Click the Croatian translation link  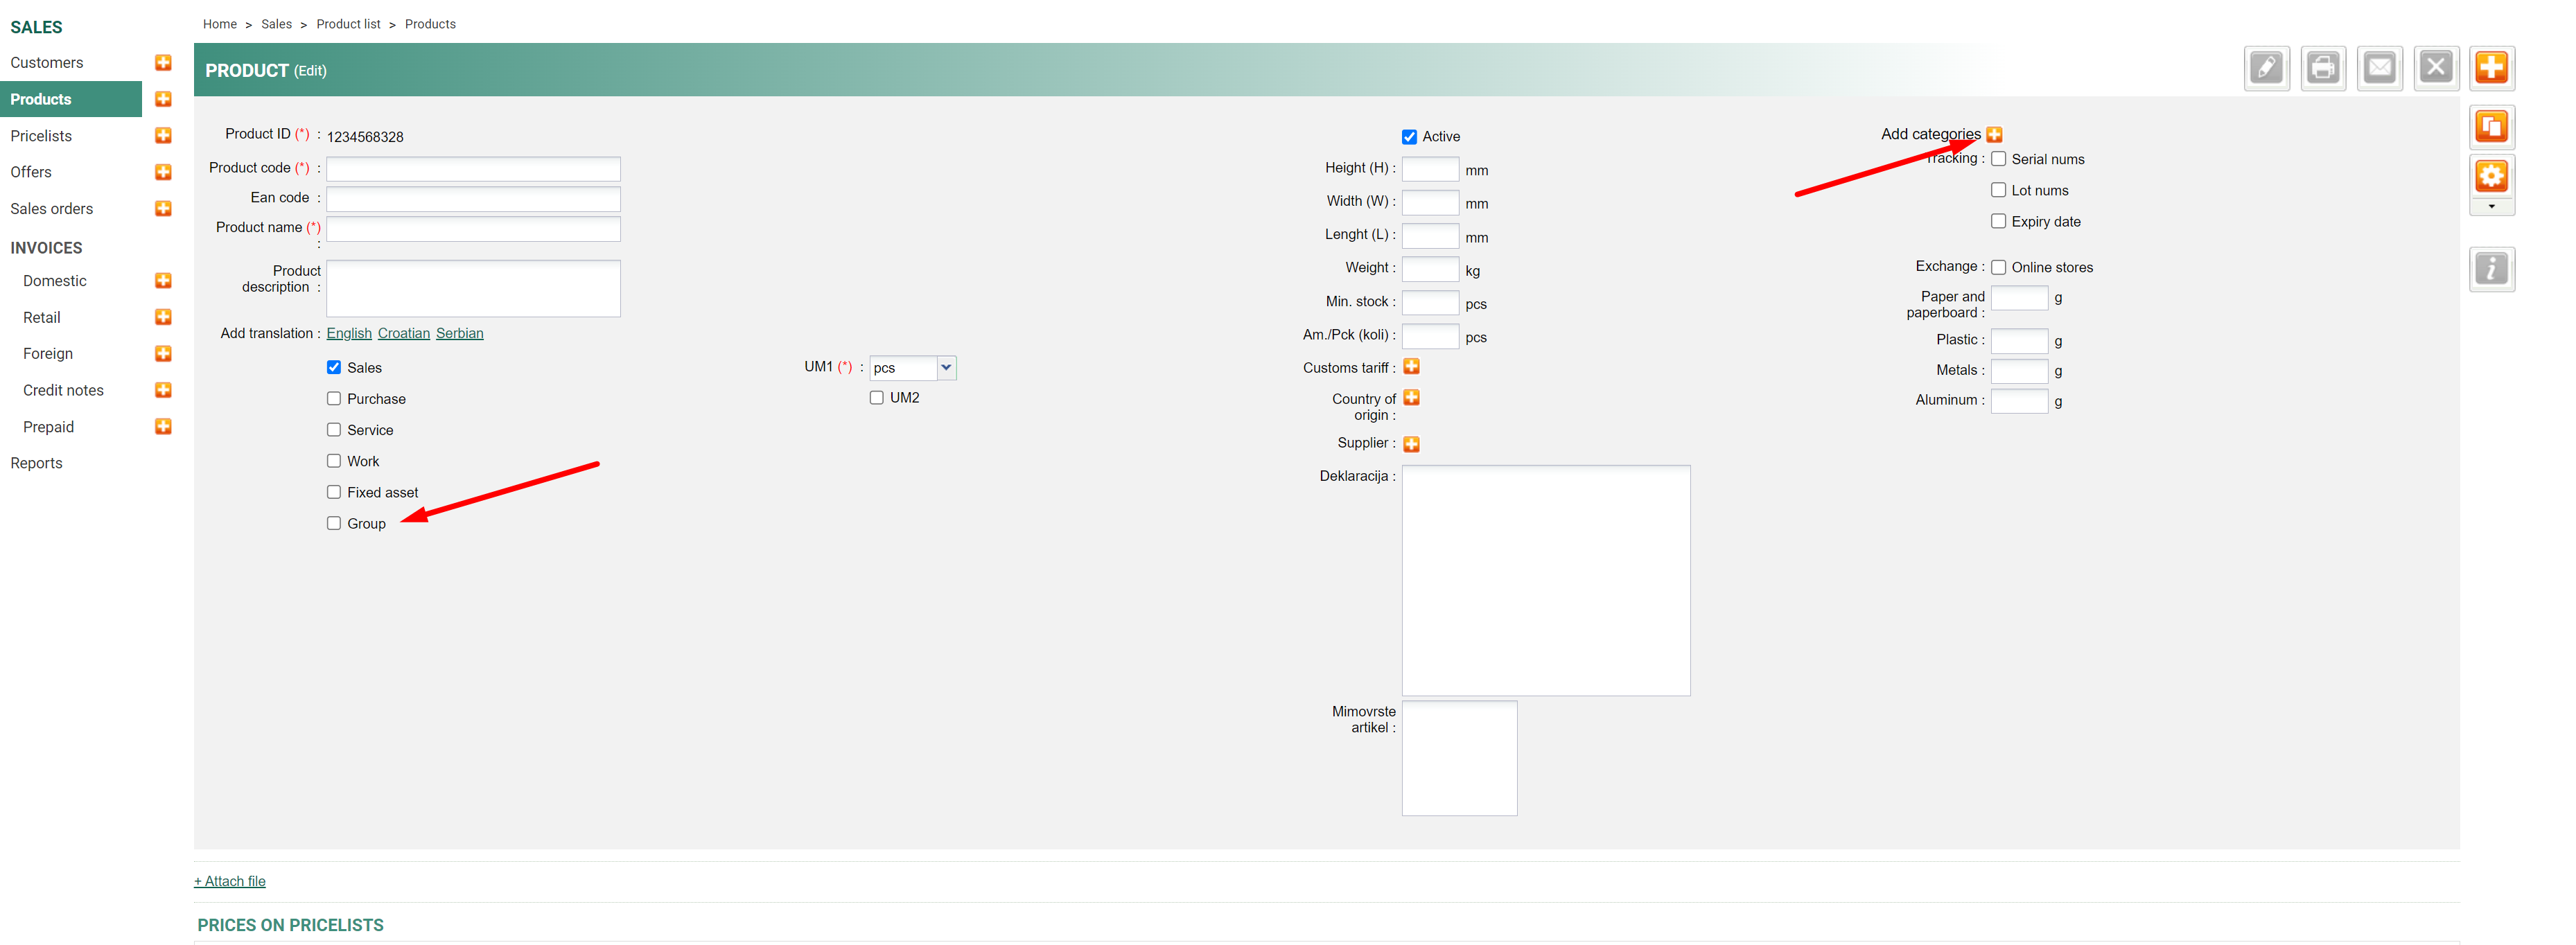(x=403, y=333)
